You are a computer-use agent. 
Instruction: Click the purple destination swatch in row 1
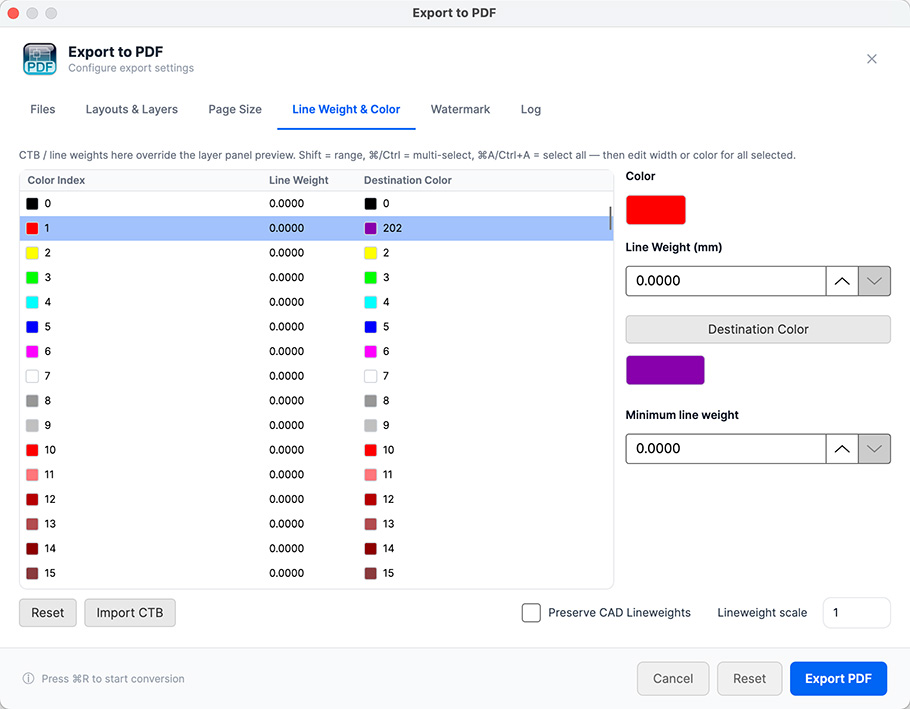tap(370, 228)
